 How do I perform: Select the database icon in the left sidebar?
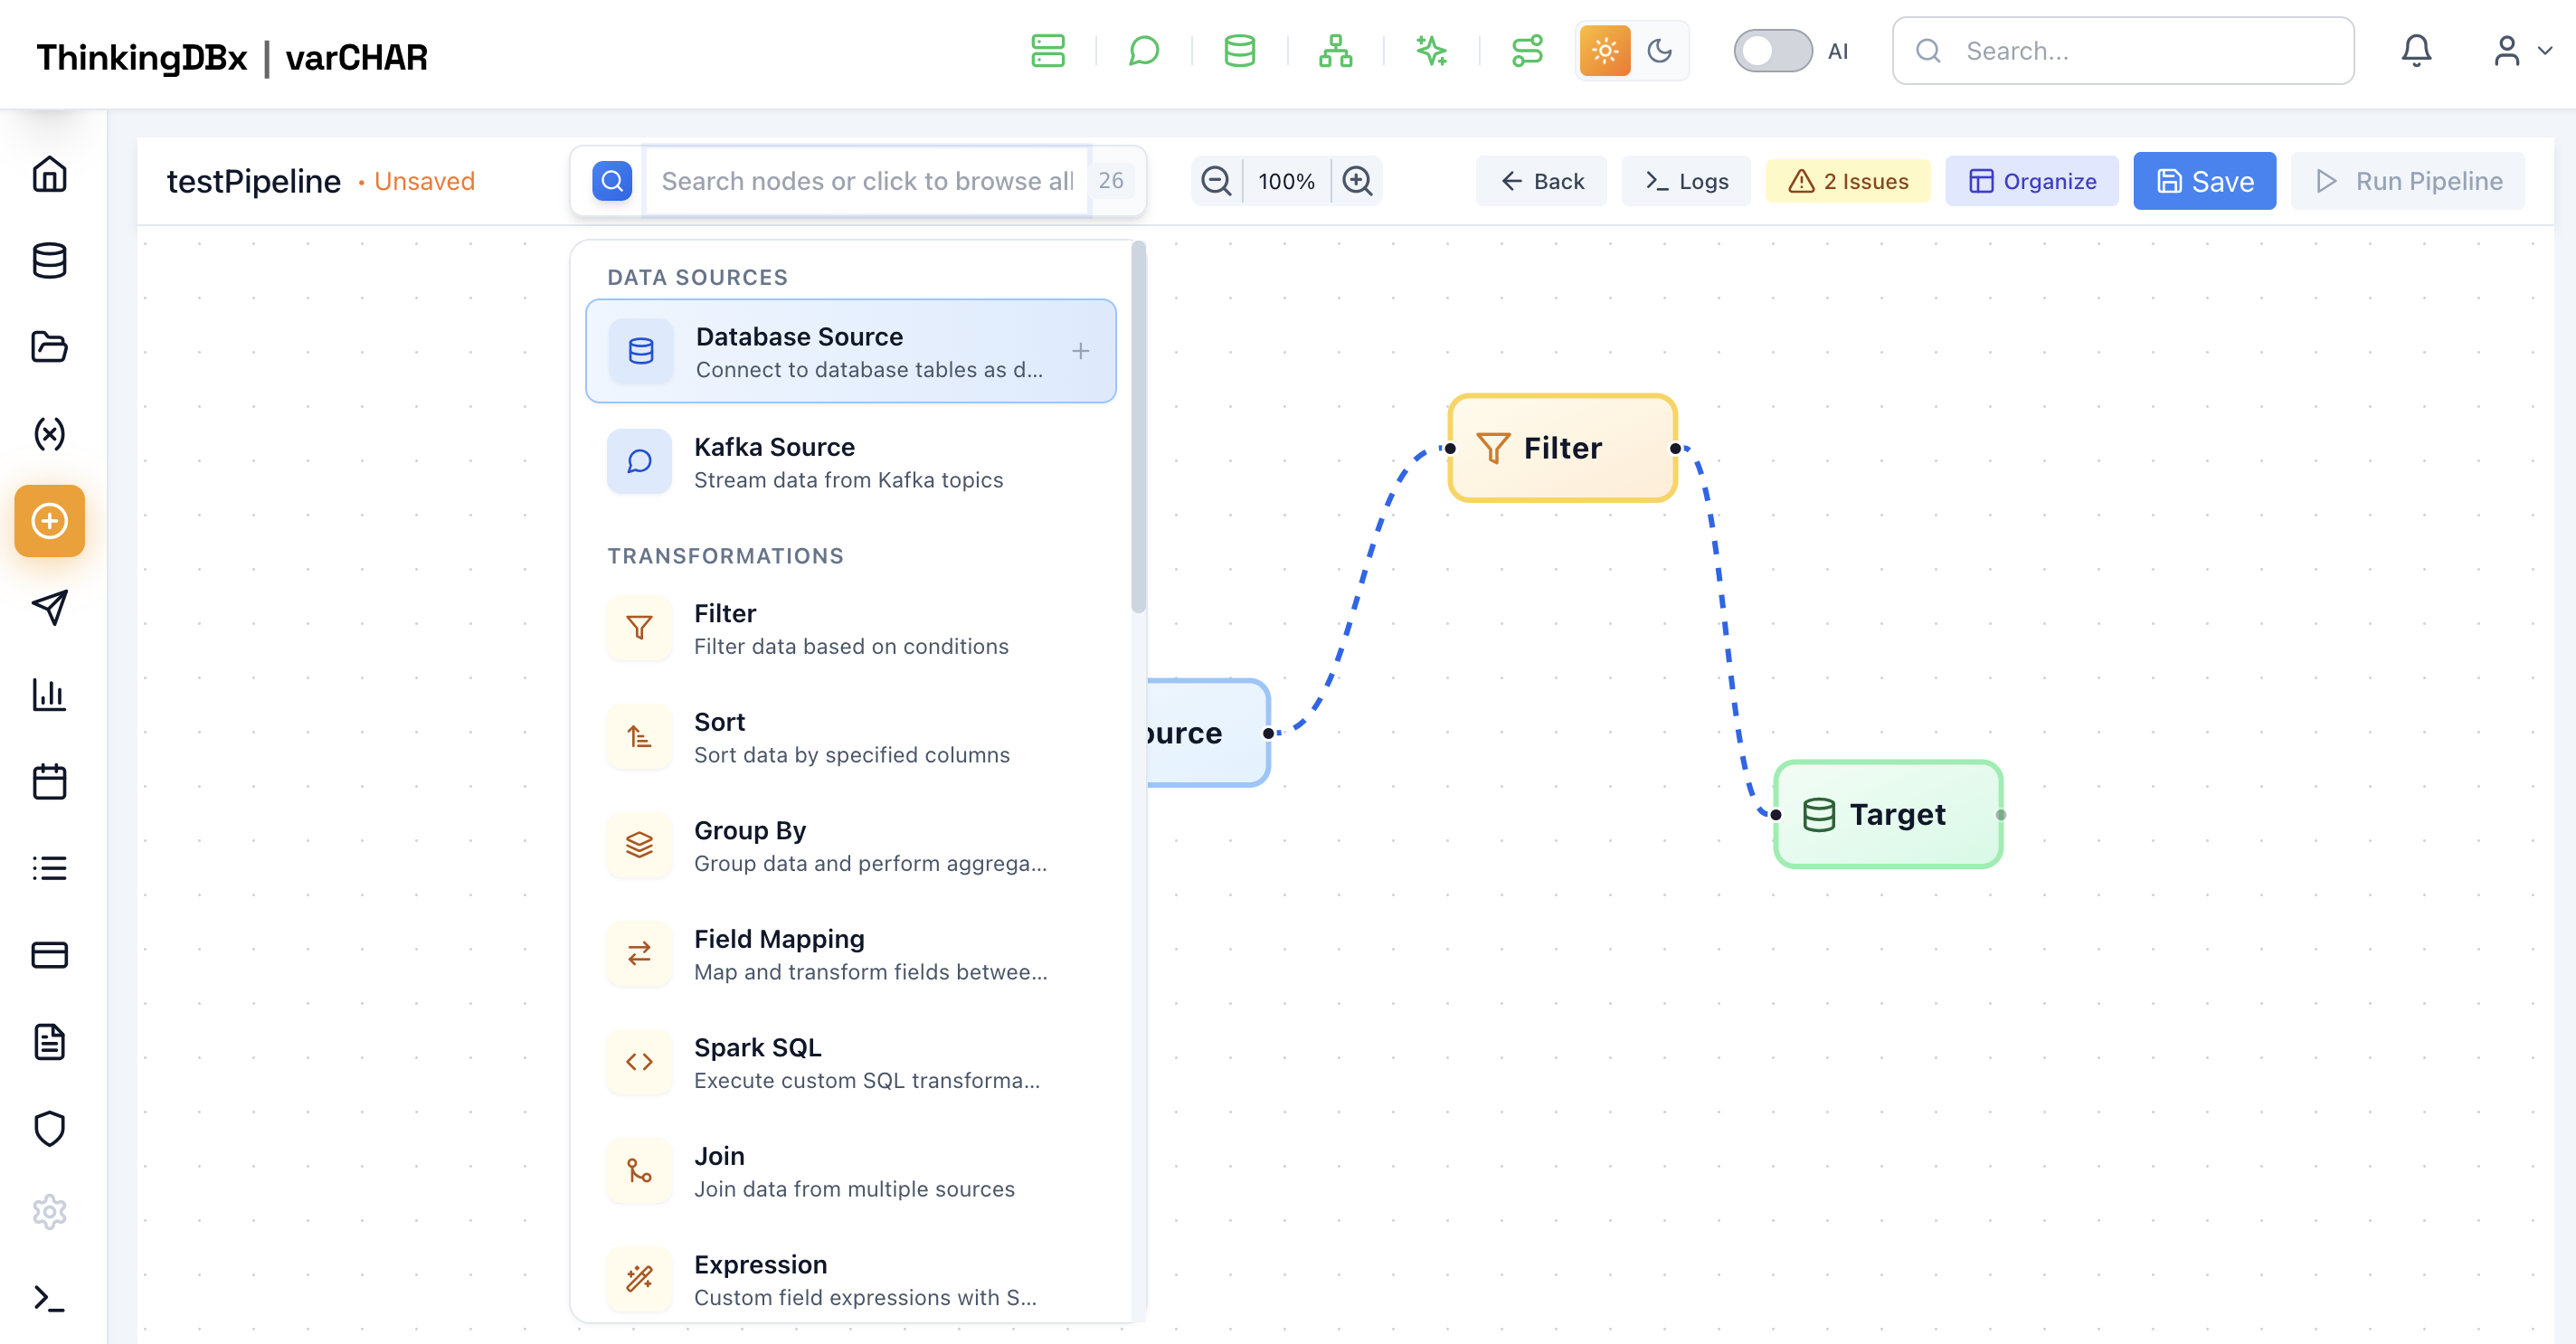pos(49,261)
